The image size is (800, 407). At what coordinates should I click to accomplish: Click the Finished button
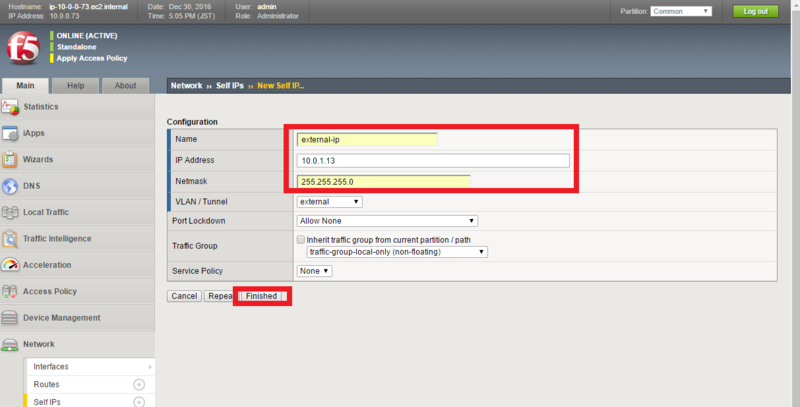261,296
